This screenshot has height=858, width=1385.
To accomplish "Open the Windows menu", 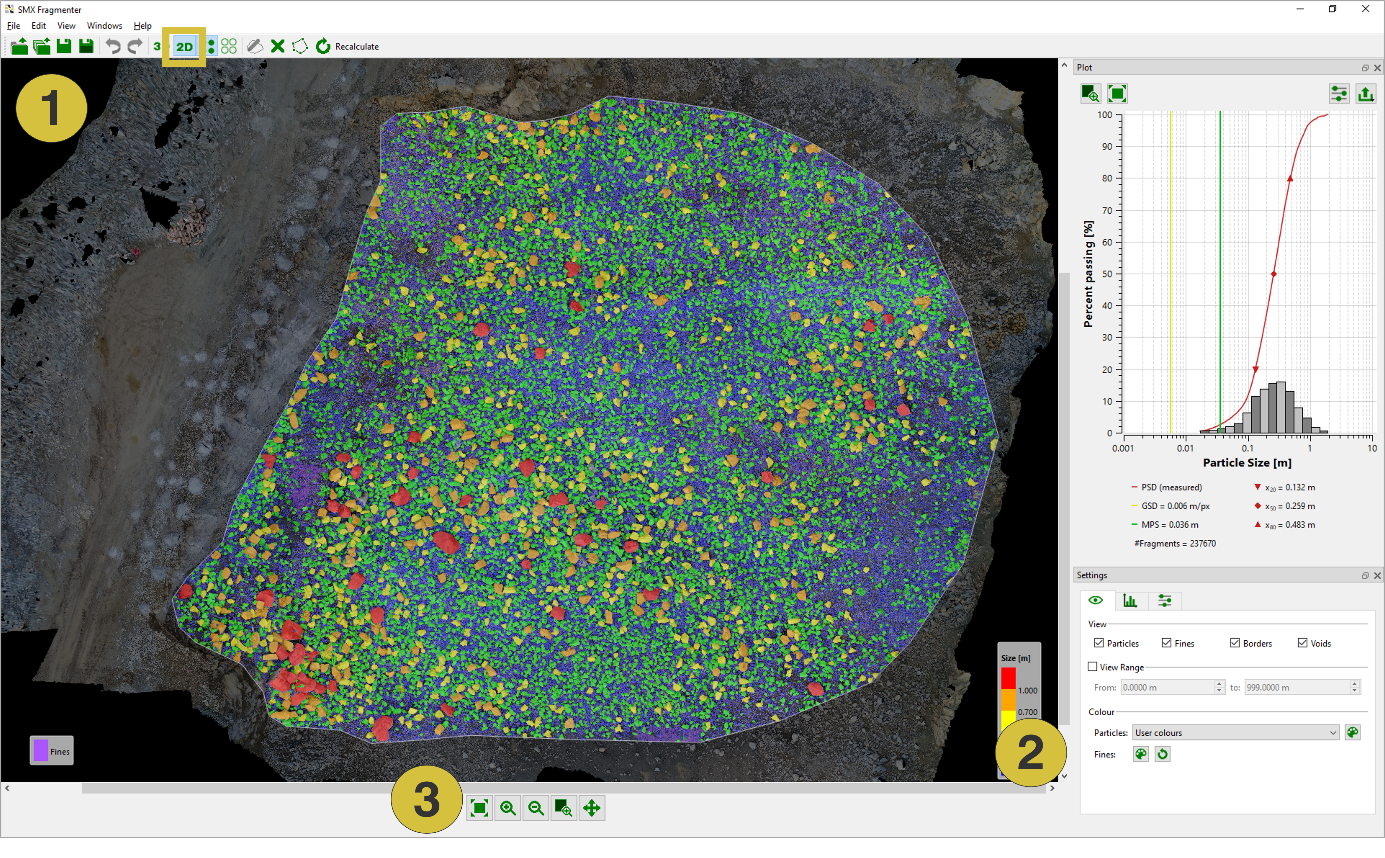I will 104,25.
